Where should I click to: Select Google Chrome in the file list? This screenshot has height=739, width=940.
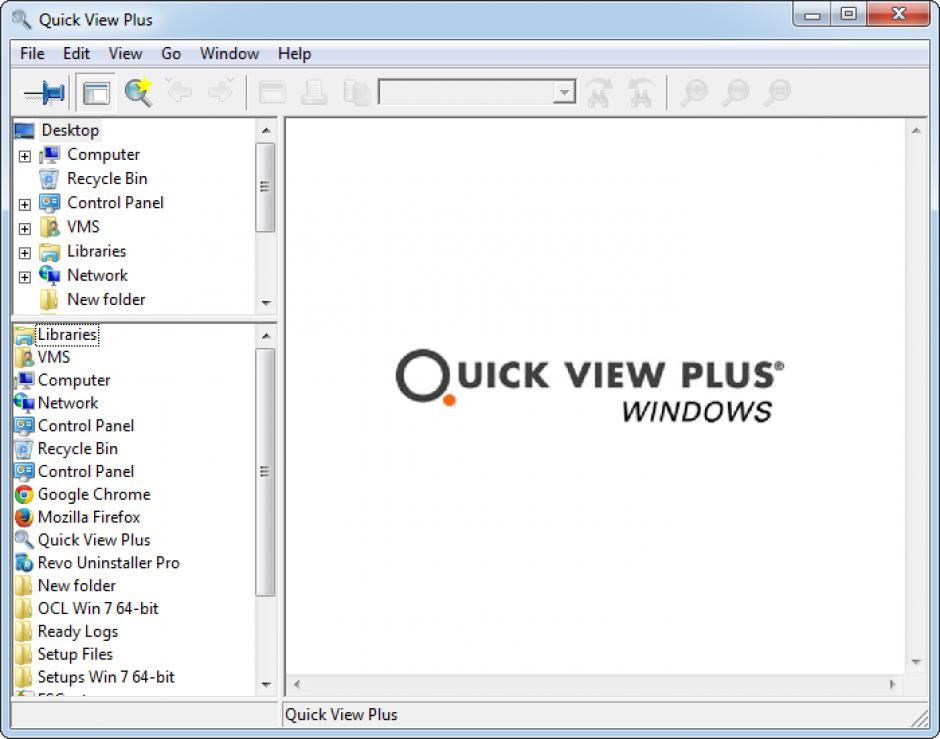pos(94,494)
